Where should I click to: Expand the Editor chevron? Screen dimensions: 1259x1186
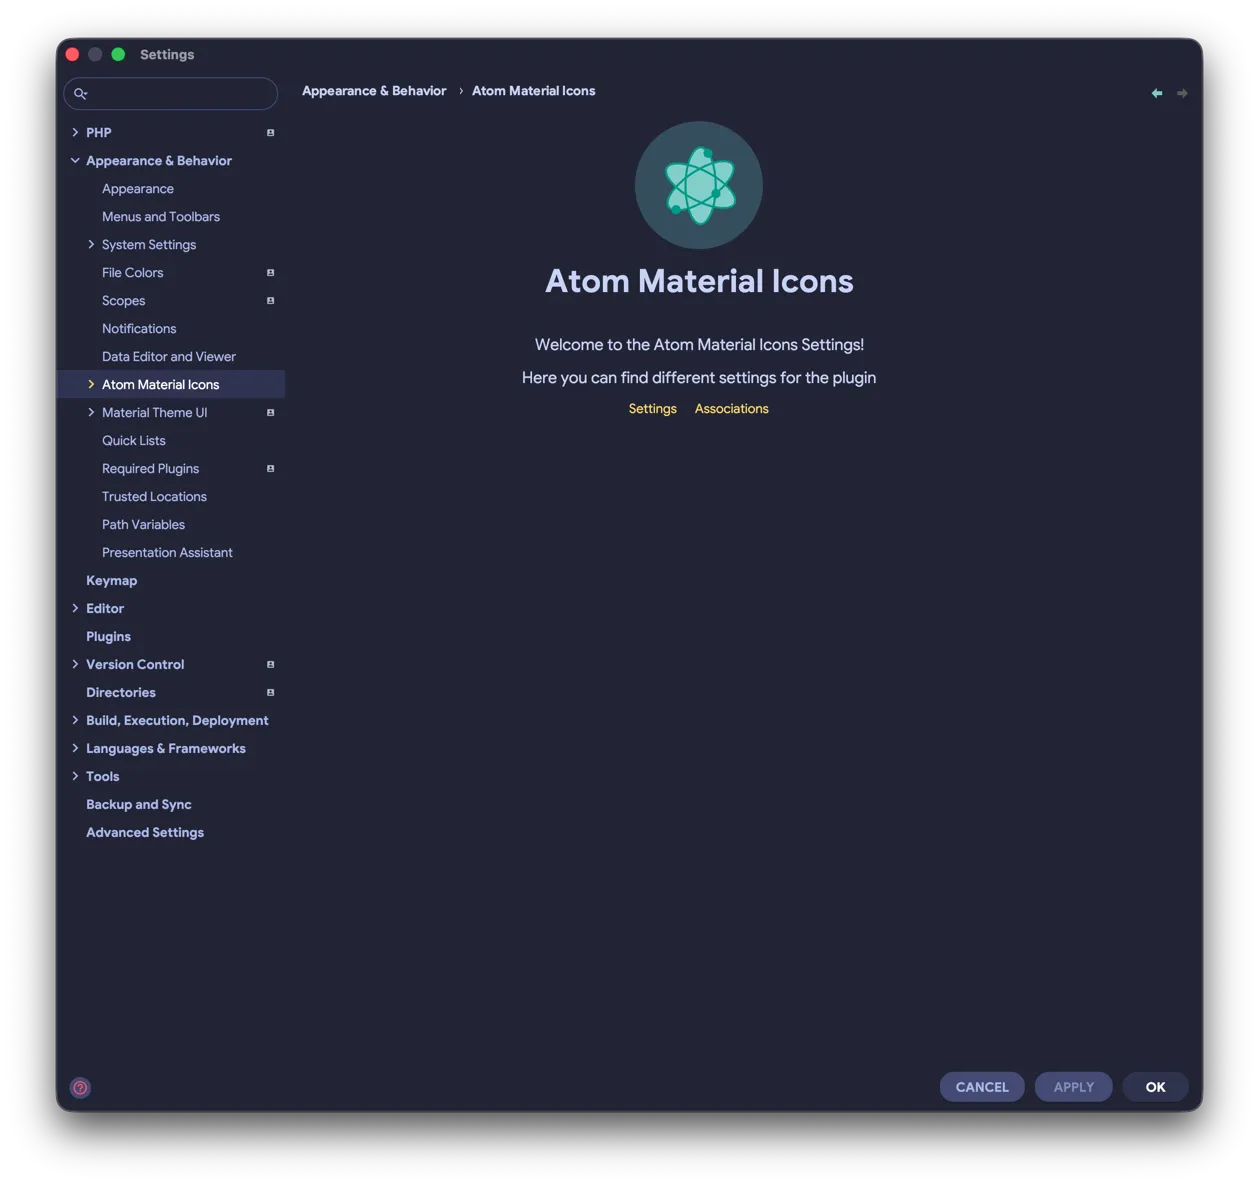75,608
